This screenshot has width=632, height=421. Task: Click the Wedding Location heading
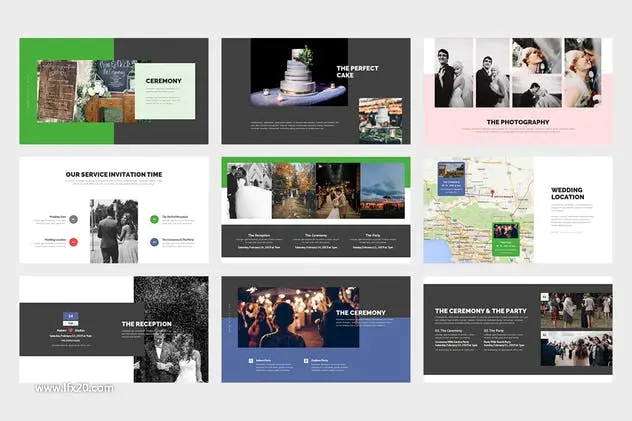pyautogui.click(x=568, y=193)
